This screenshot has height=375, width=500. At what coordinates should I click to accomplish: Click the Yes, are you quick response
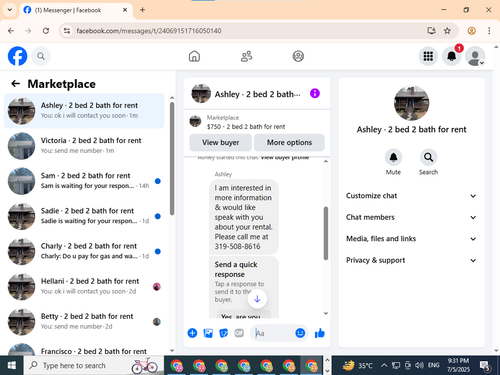click(x=243, y=315)
